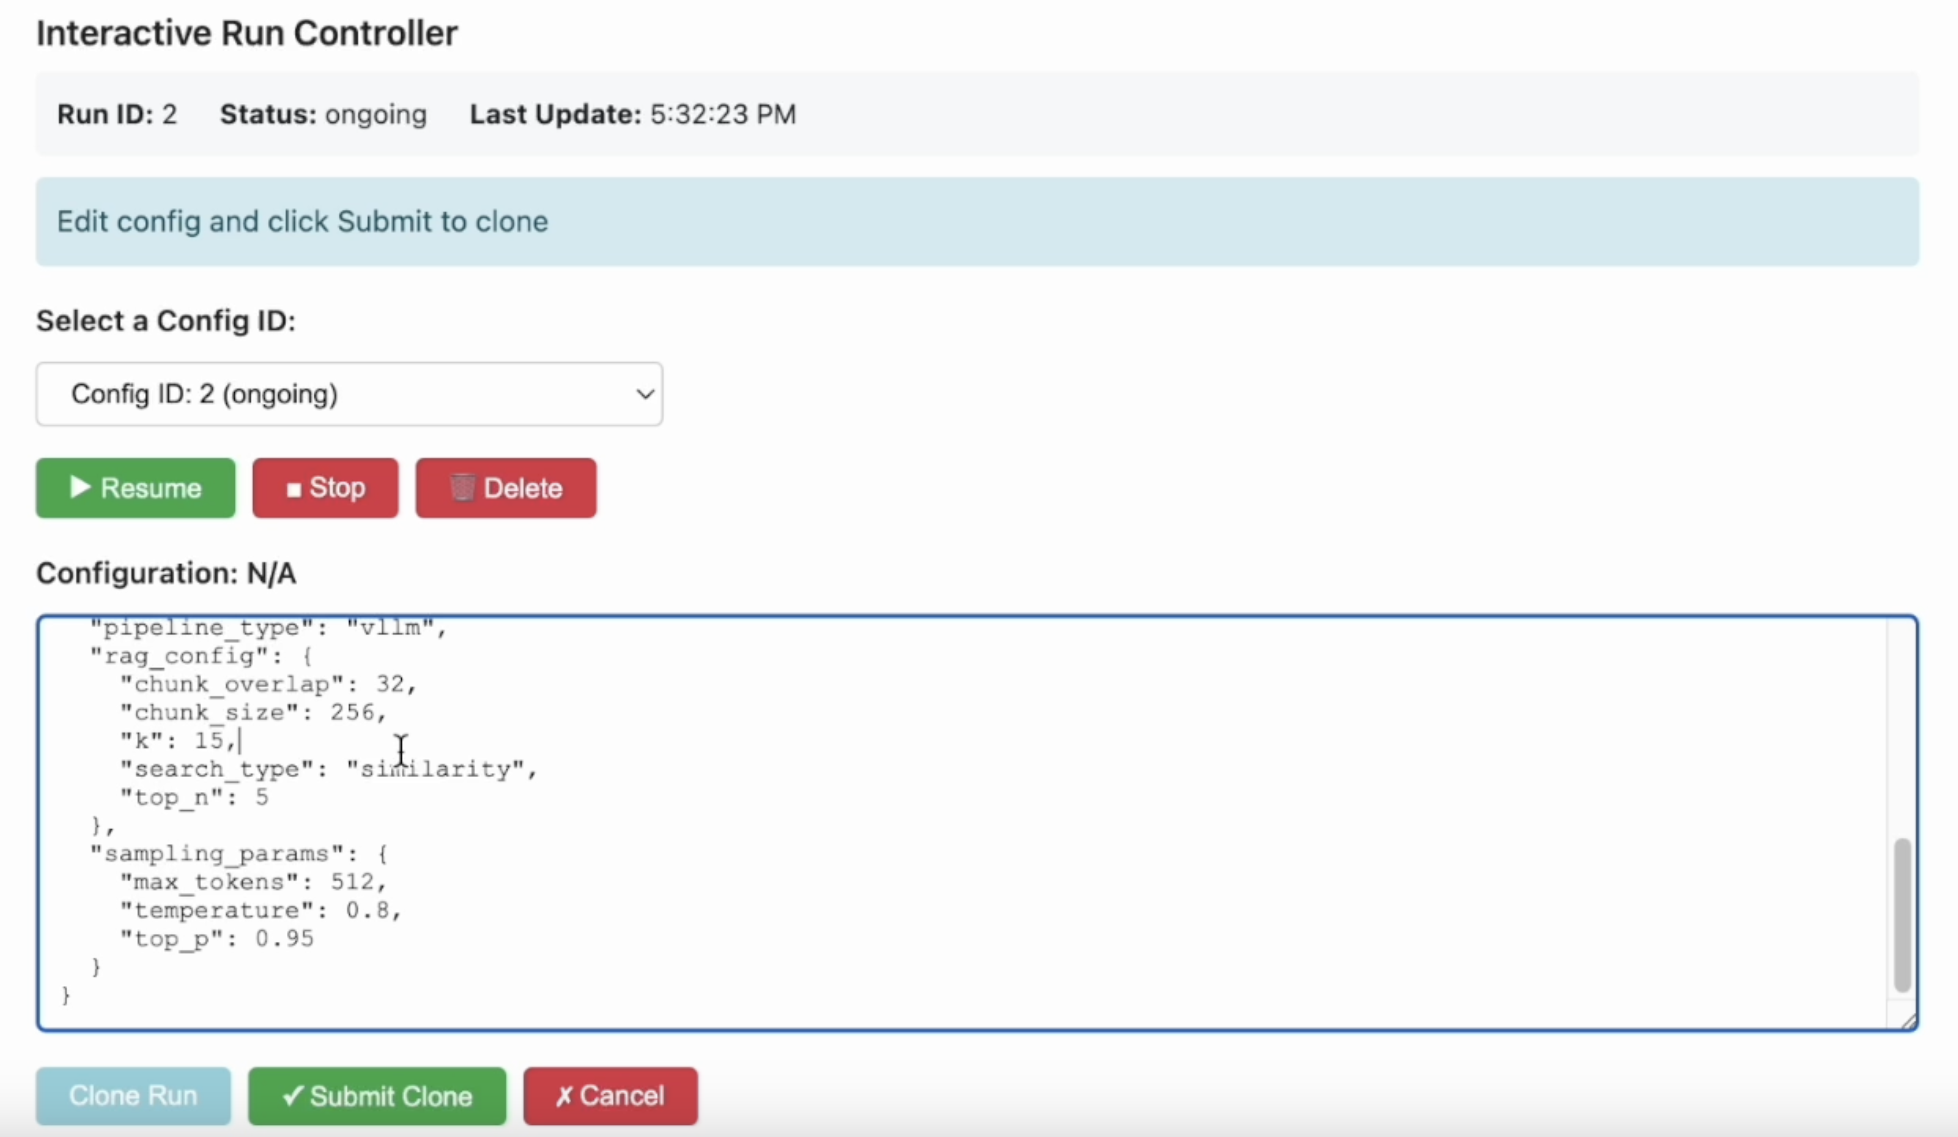Click the chunk_size value 256
The height and width of the screenshot is (1137, 1958).
[x=352, y=712]
